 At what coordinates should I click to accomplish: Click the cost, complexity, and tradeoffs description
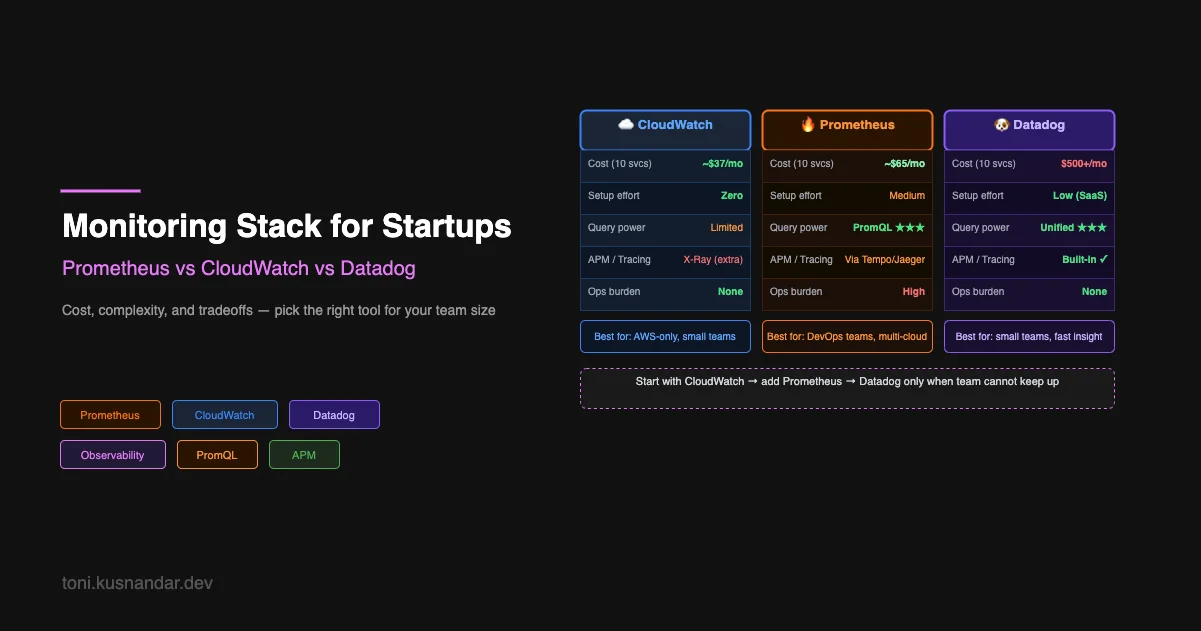279,310
